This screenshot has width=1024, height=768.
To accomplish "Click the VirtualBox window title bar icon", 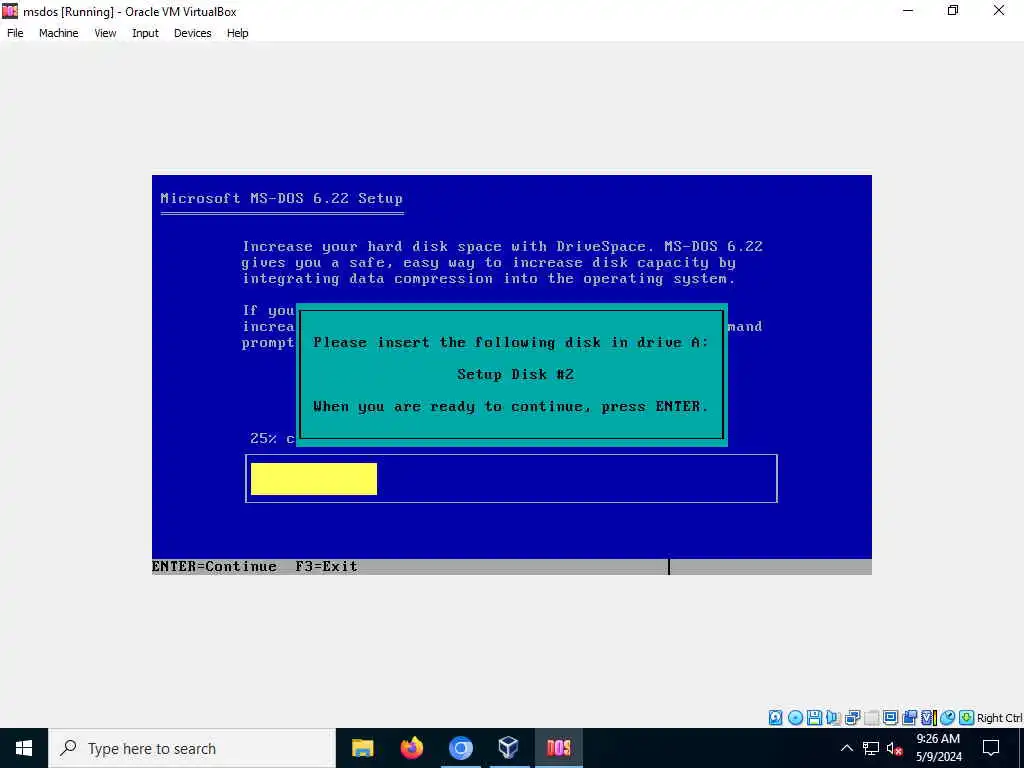I will [10, 11].
